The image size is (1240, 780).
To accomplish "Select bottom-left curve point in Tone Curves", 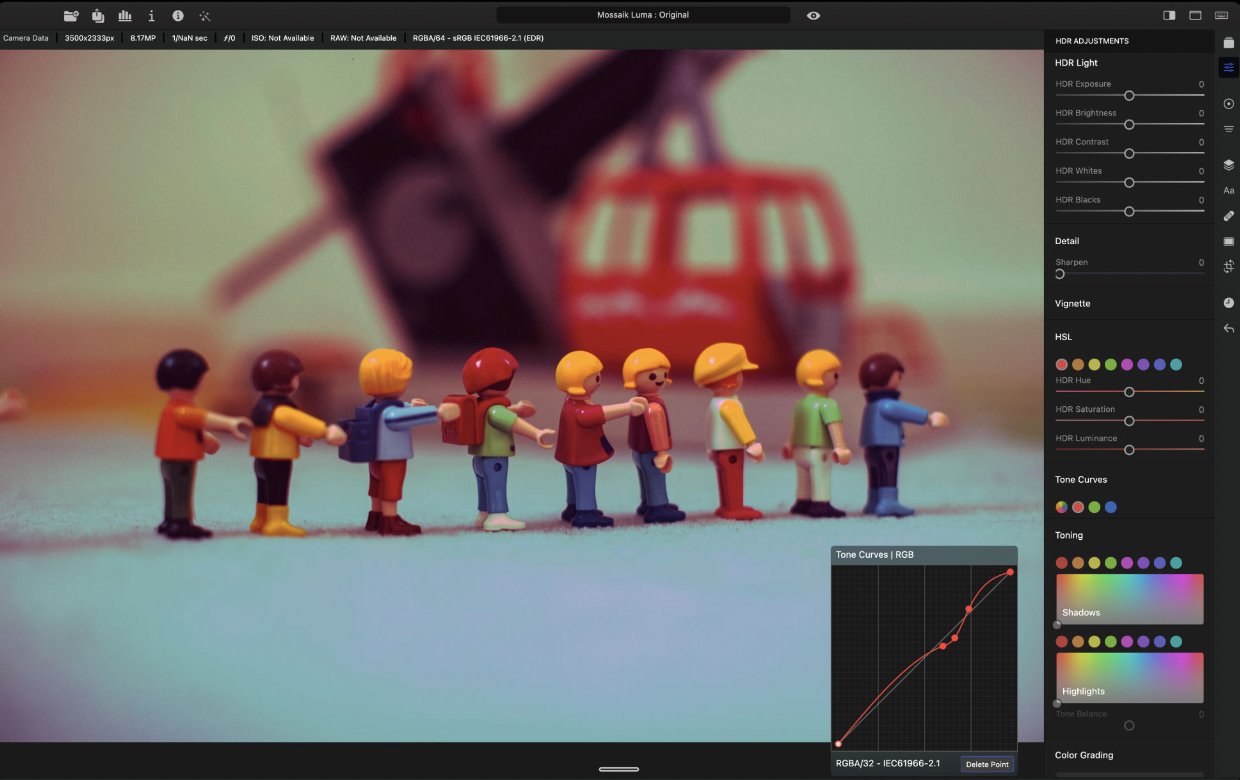I will 838,743.
